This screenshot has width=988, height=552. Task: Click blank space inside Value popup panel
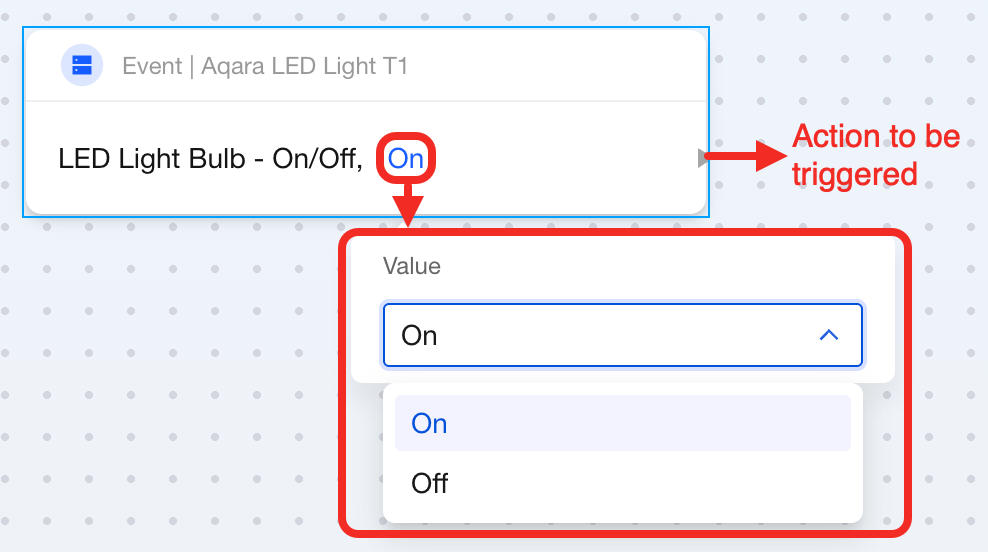pos(650,266)
